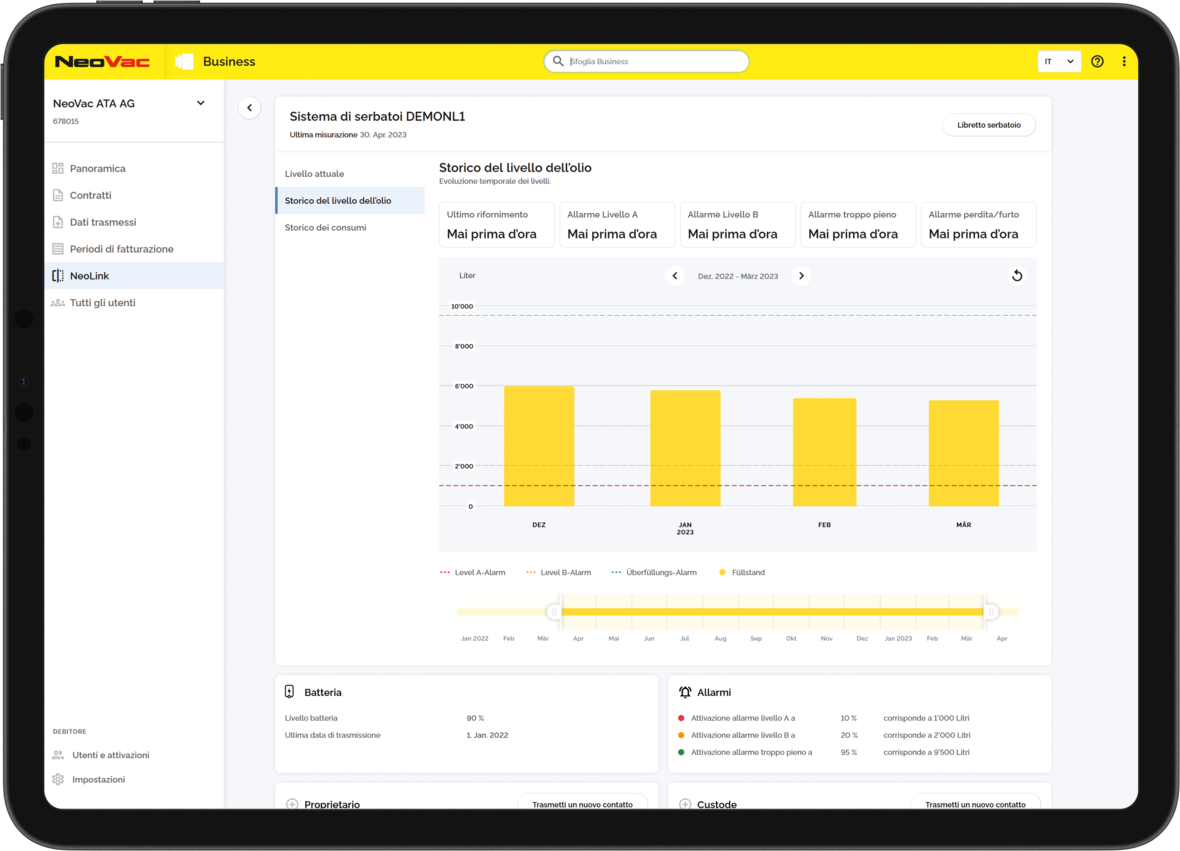Viewport: 1180px width, 851px height.
Task: Open Utenti e attivazioni link
Action: coord(111,755)
